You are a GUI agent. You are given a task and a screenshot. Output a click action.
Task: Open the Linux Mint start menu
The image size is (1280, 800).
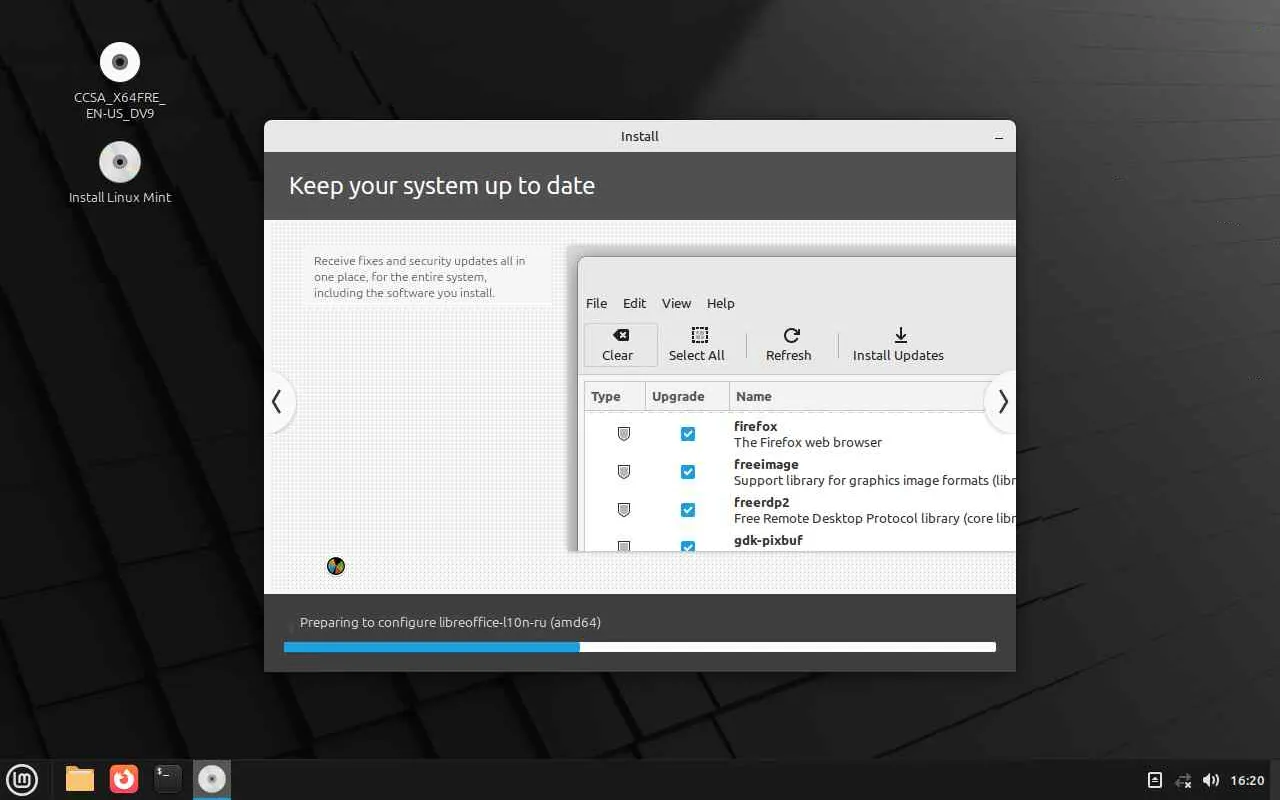tap(22, 779)
